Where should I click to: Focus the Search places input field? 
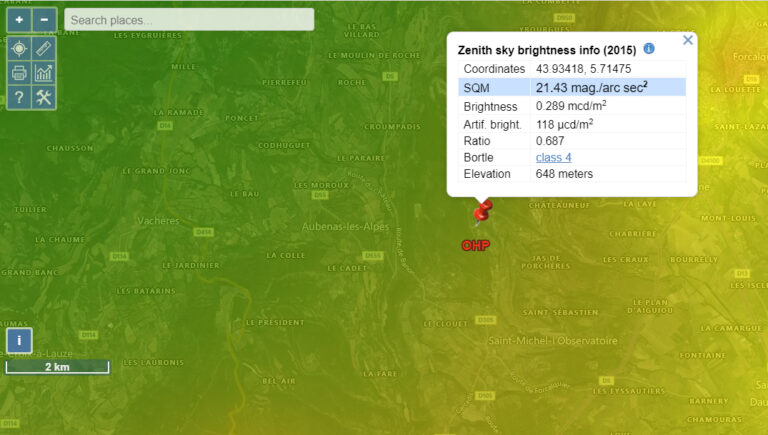[x=189, y=20]
